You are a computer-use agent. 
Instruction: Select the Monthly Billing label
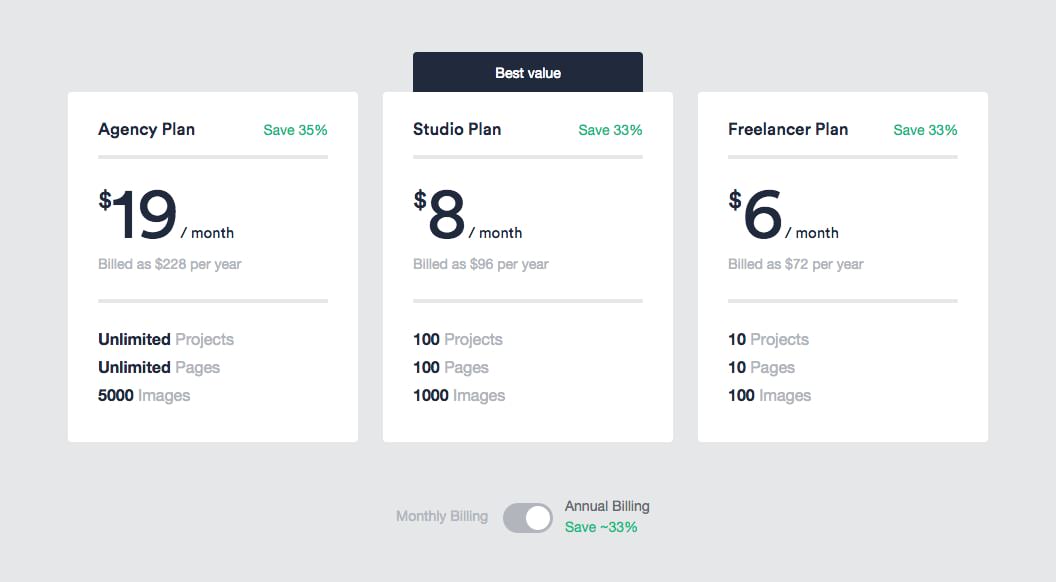click(441, 517)
